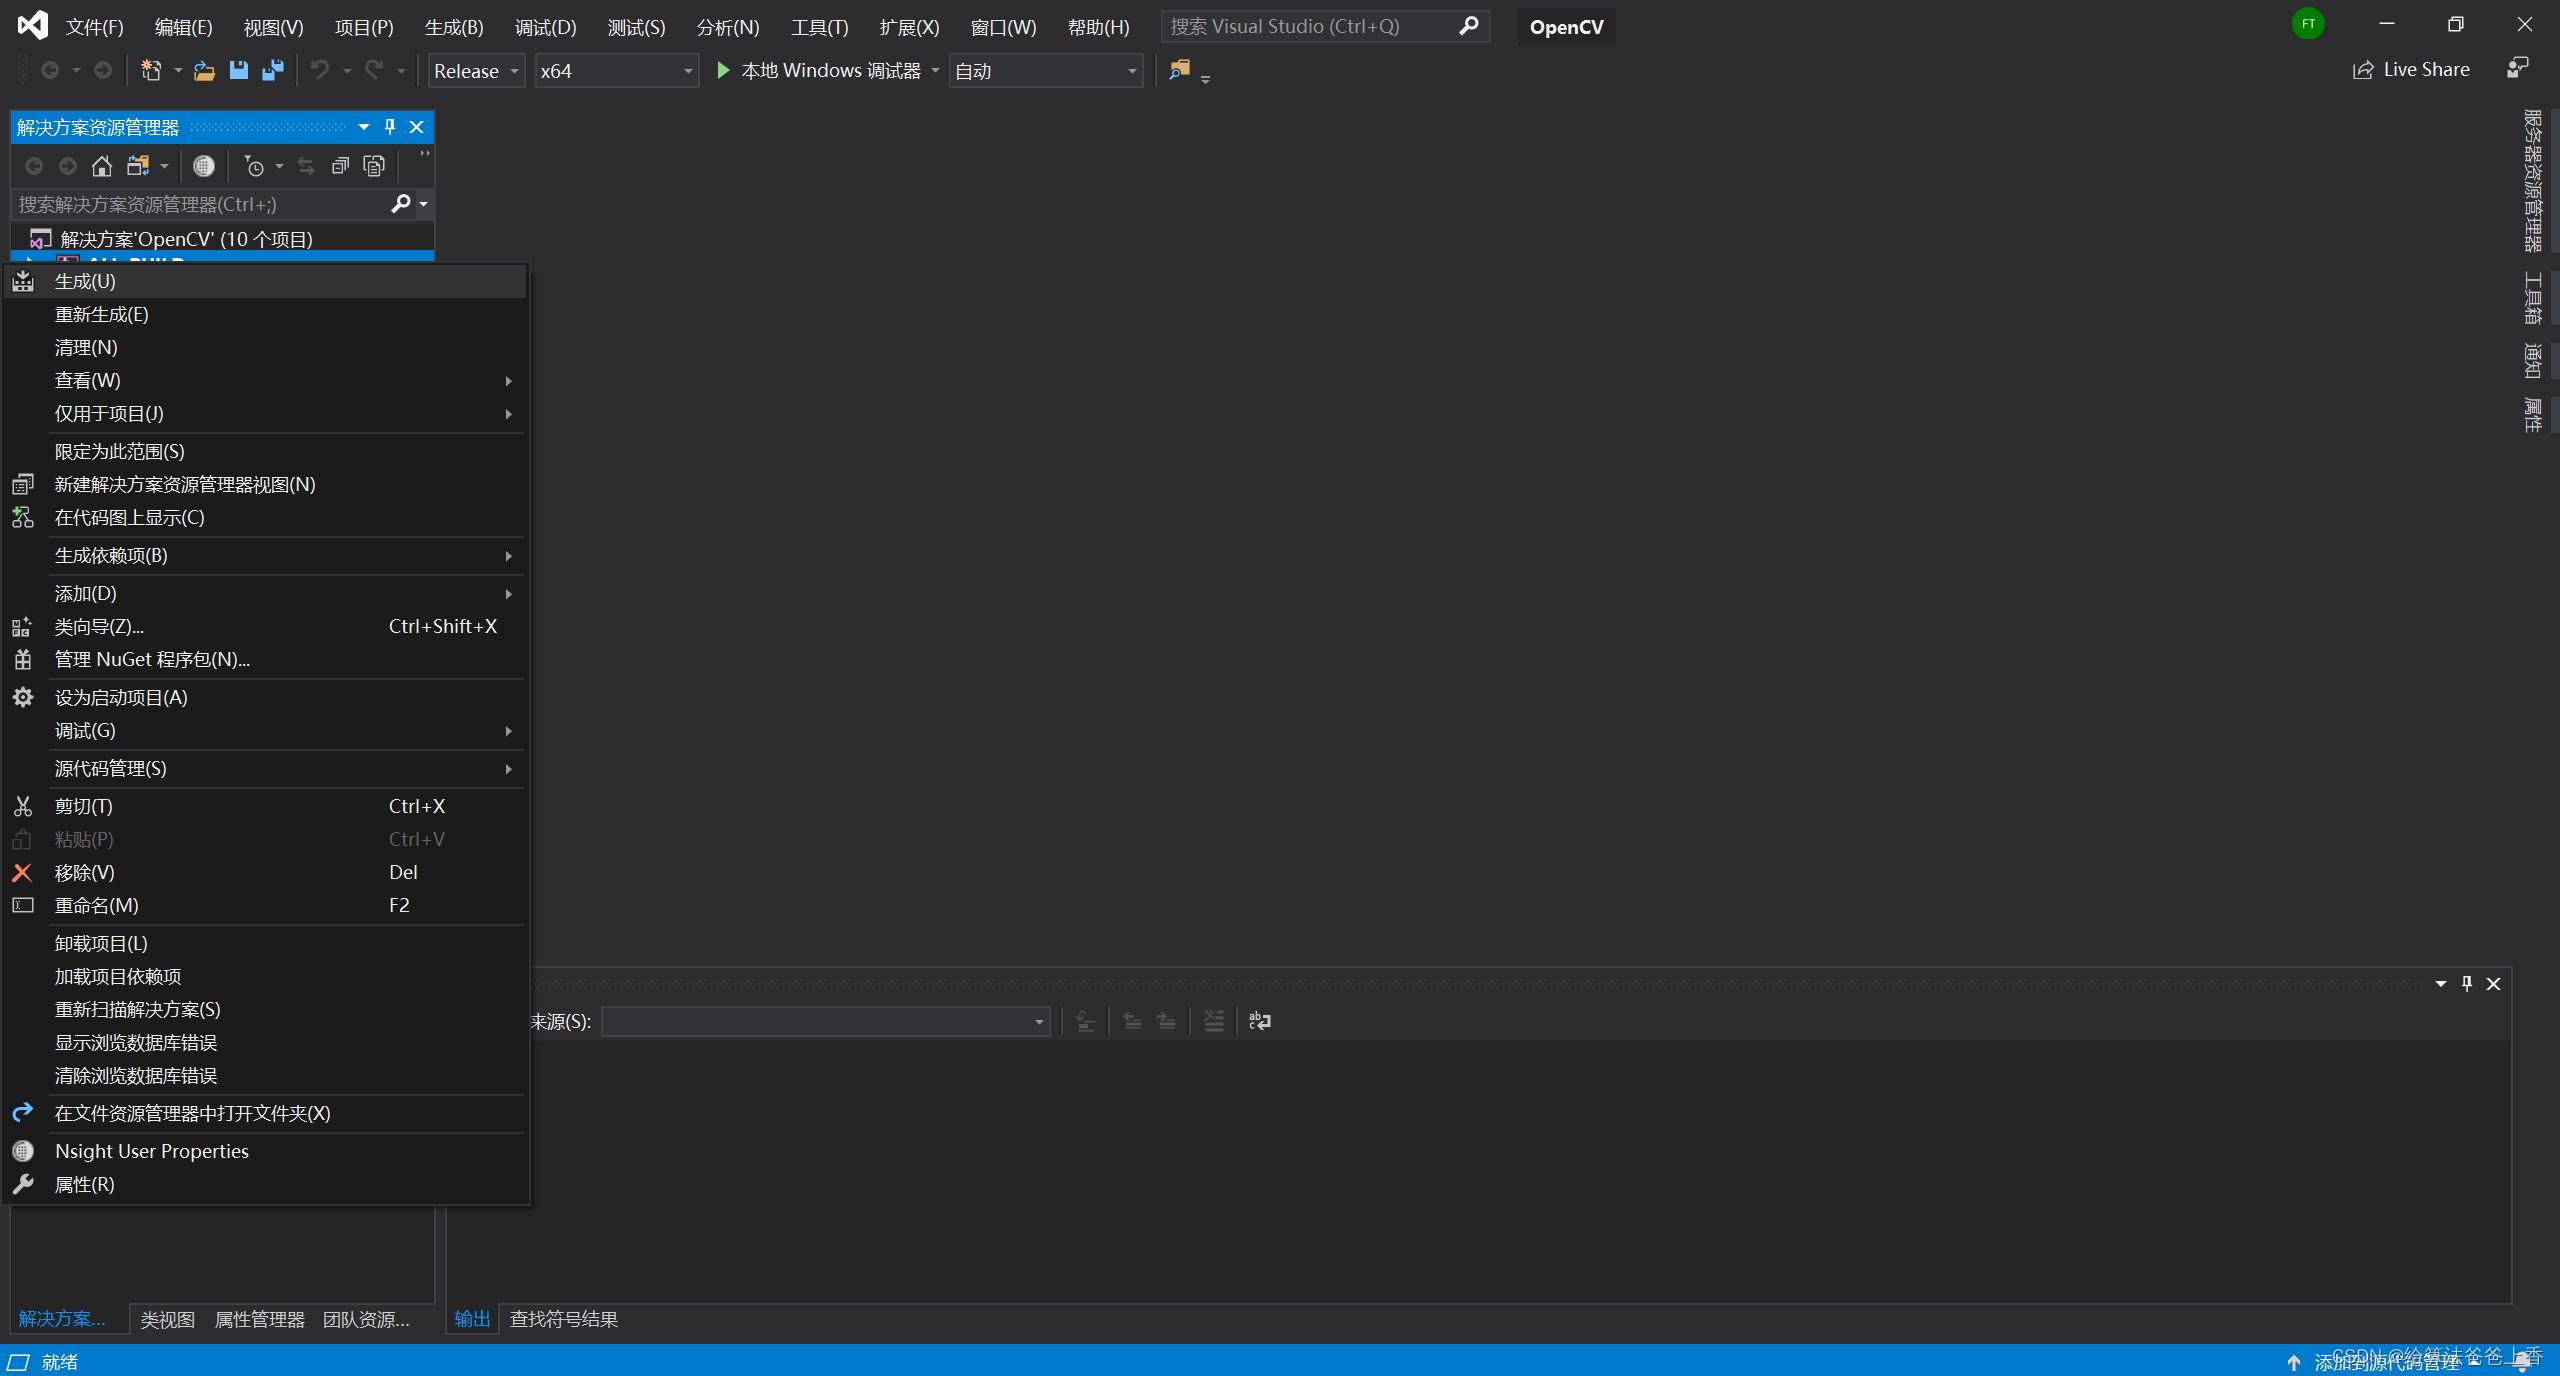Save the current file with the floppy icon
Screen dimensions: 2560x1376
pos(238,71)
